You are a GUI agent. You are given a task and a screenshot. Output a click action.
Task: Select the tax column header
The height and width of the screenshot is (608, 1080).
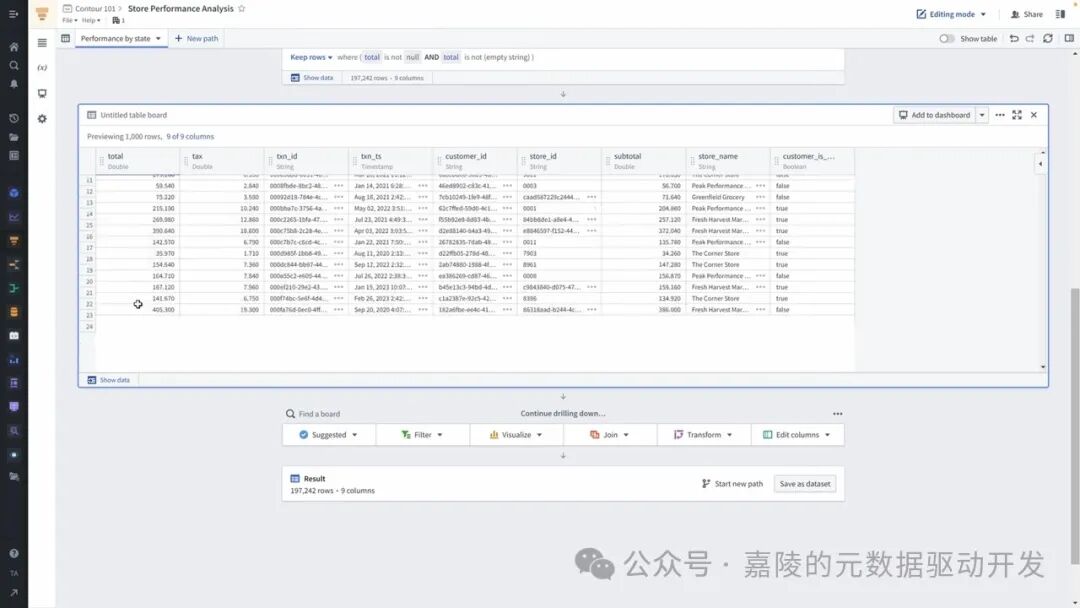pos(222,161)
